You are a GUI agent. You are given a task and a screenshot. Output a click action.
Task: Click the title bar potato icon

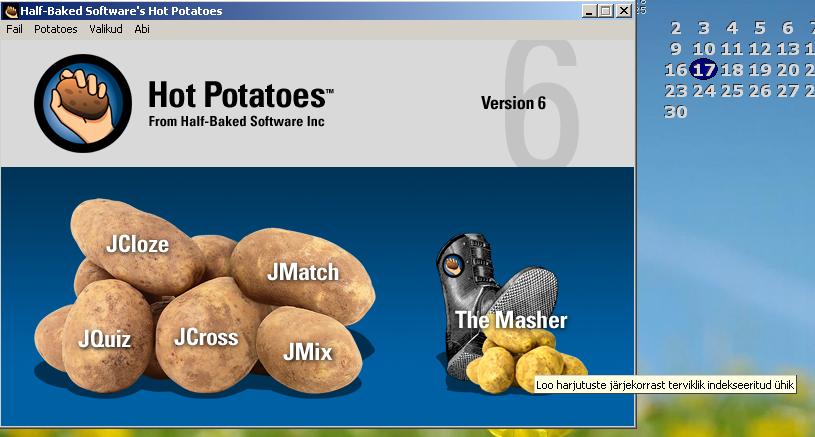[10, 11]
